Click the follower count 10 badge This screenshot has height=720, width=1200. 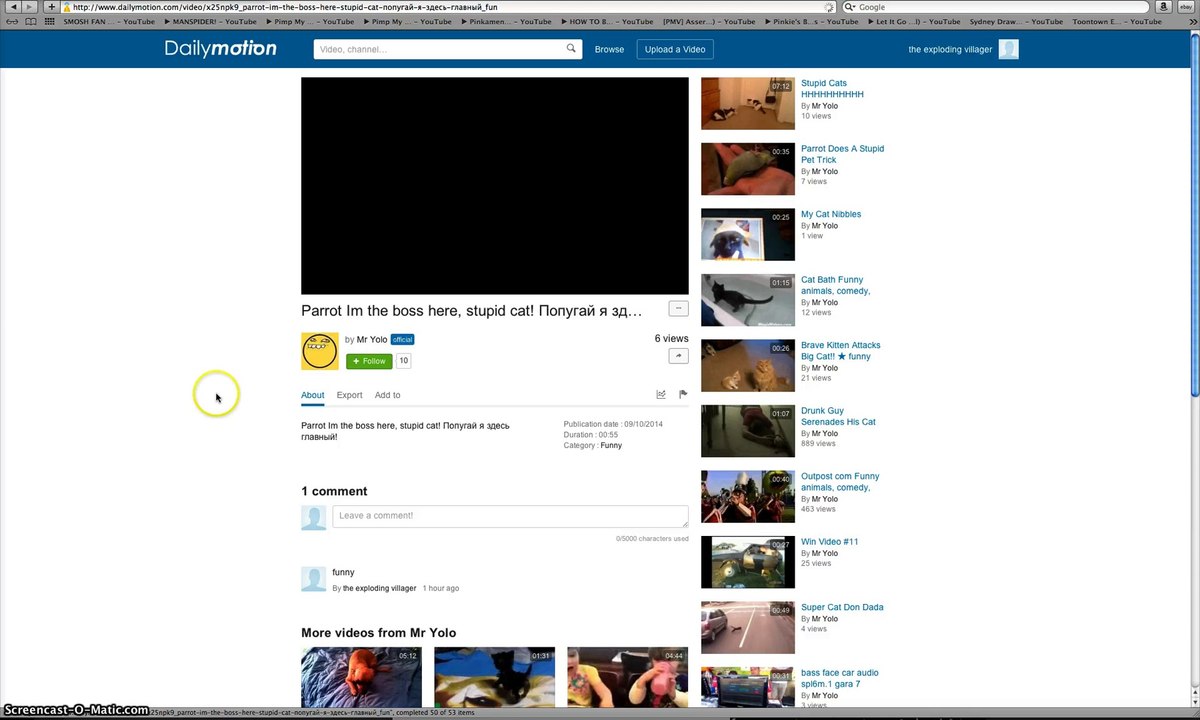(x=404, y=361)
